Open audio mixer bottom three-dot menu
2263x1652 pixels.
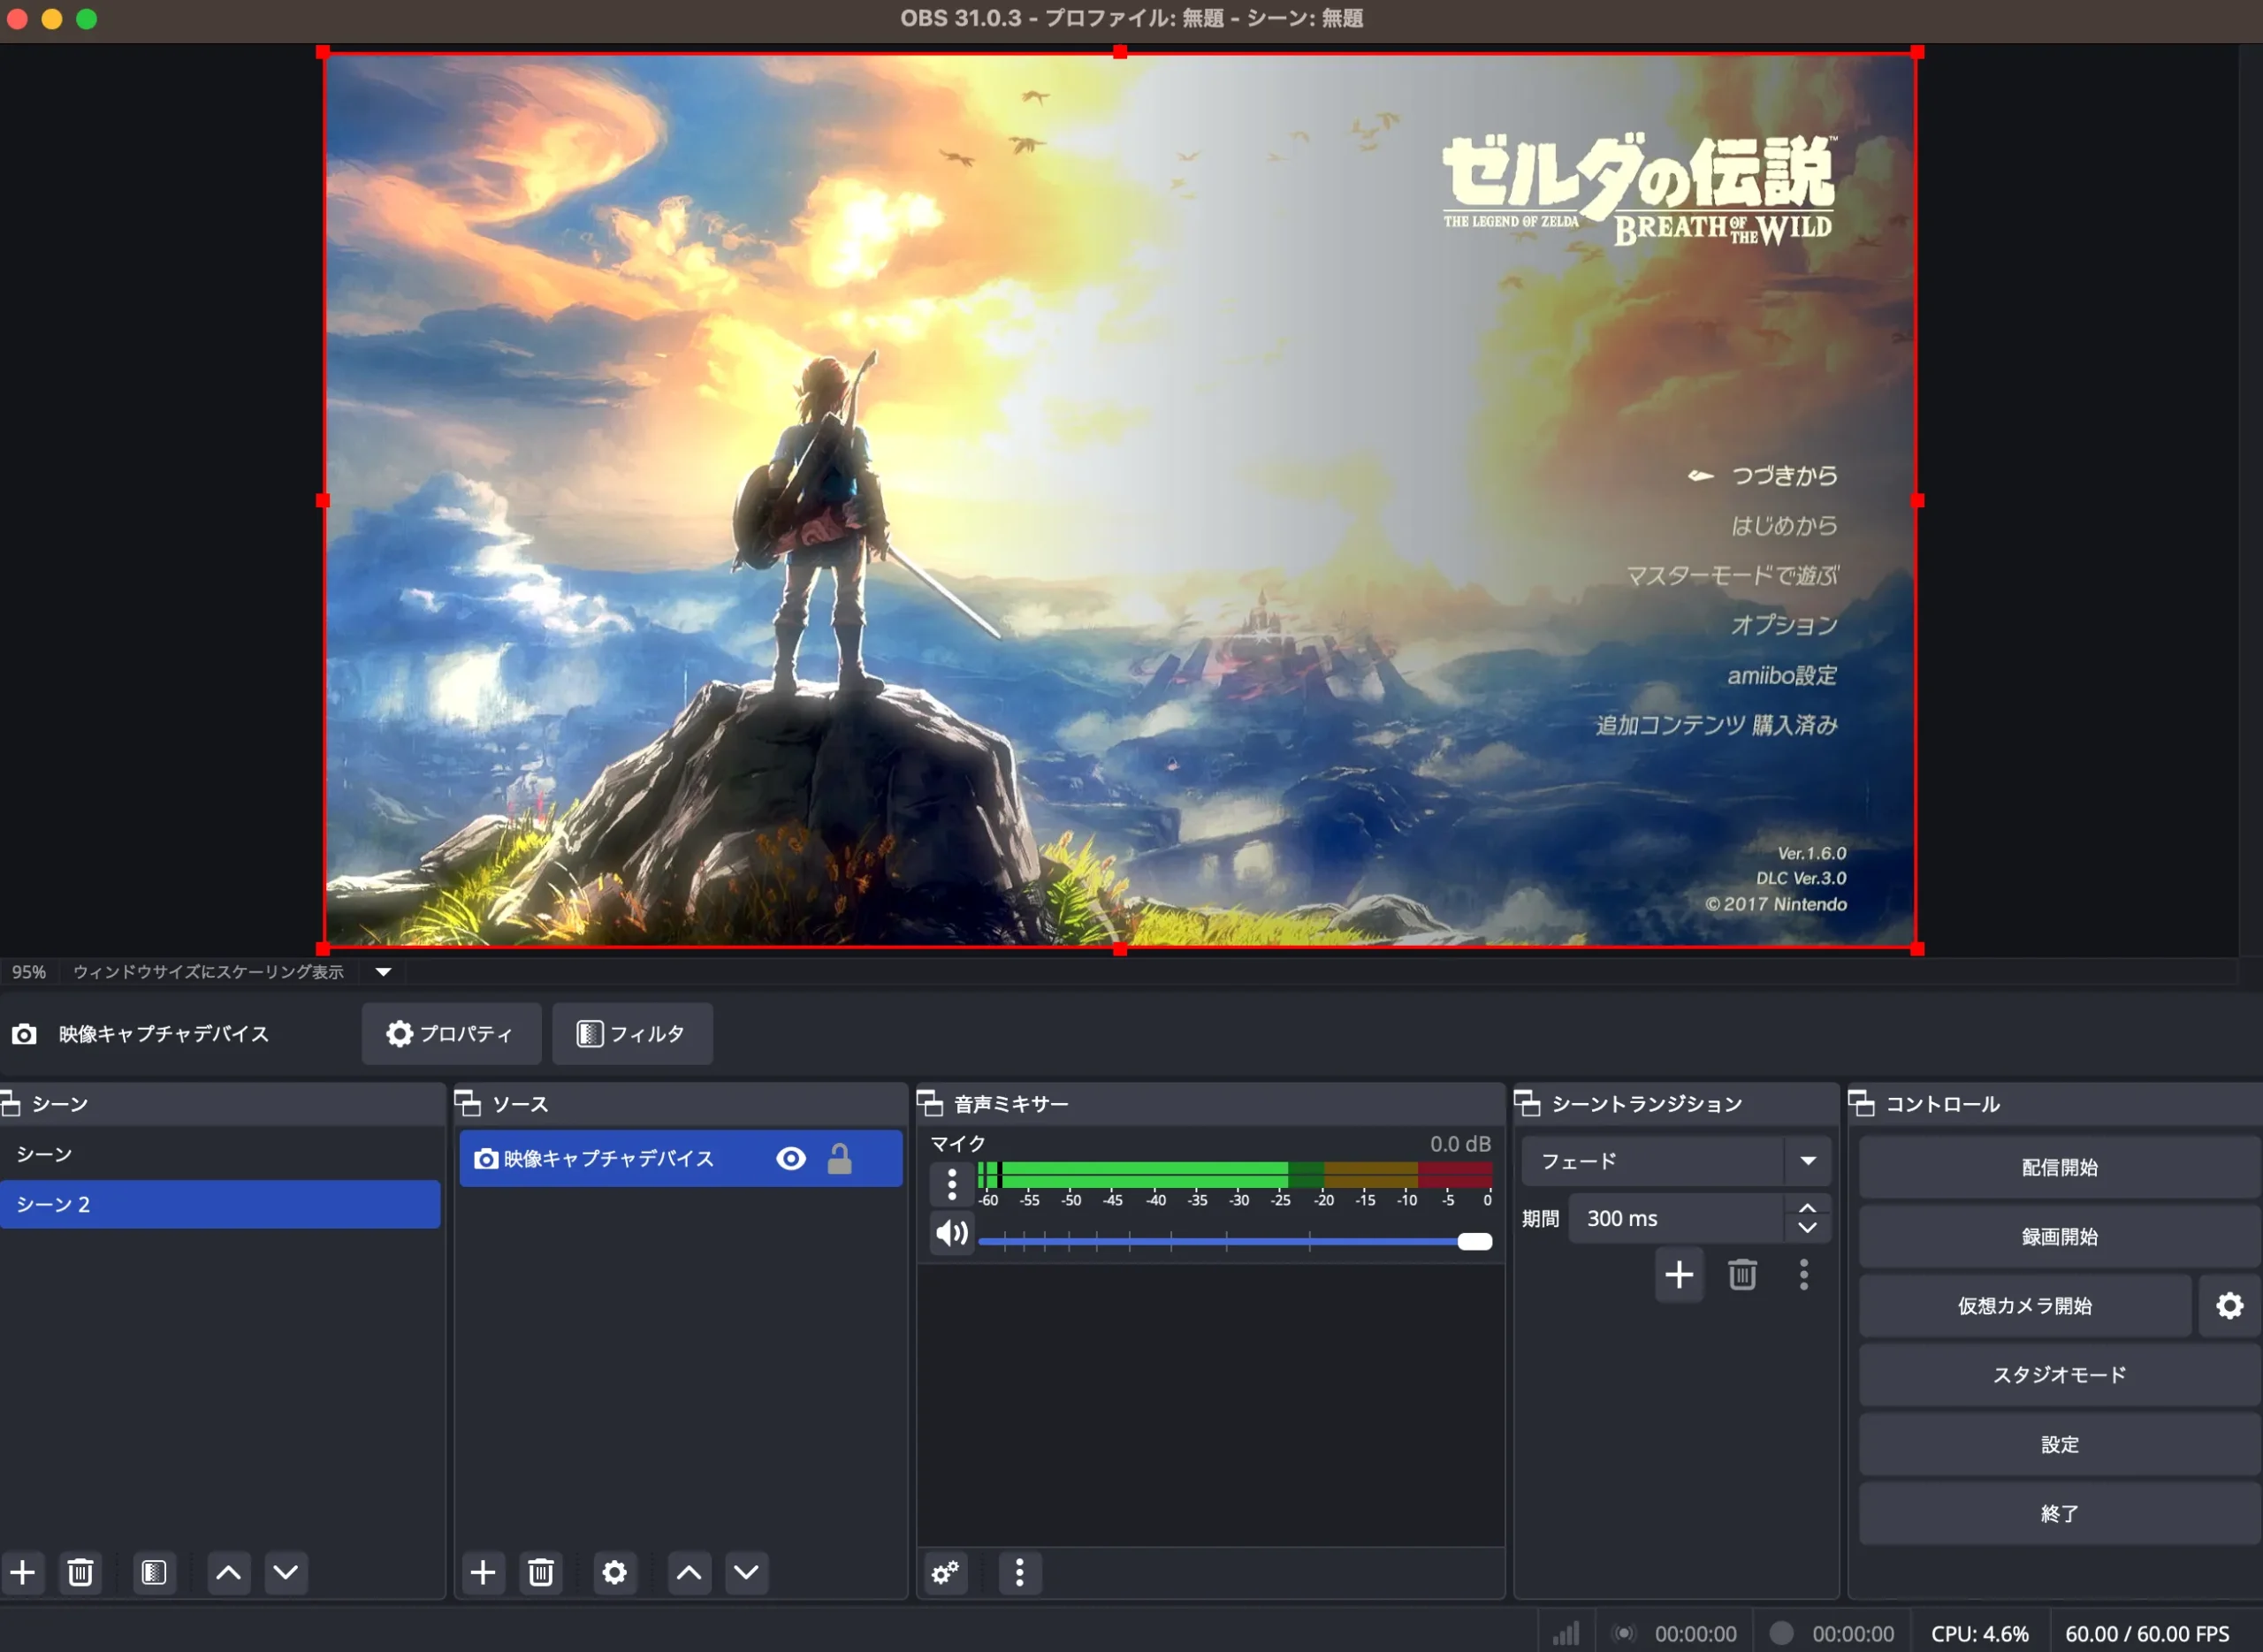1020,1572
